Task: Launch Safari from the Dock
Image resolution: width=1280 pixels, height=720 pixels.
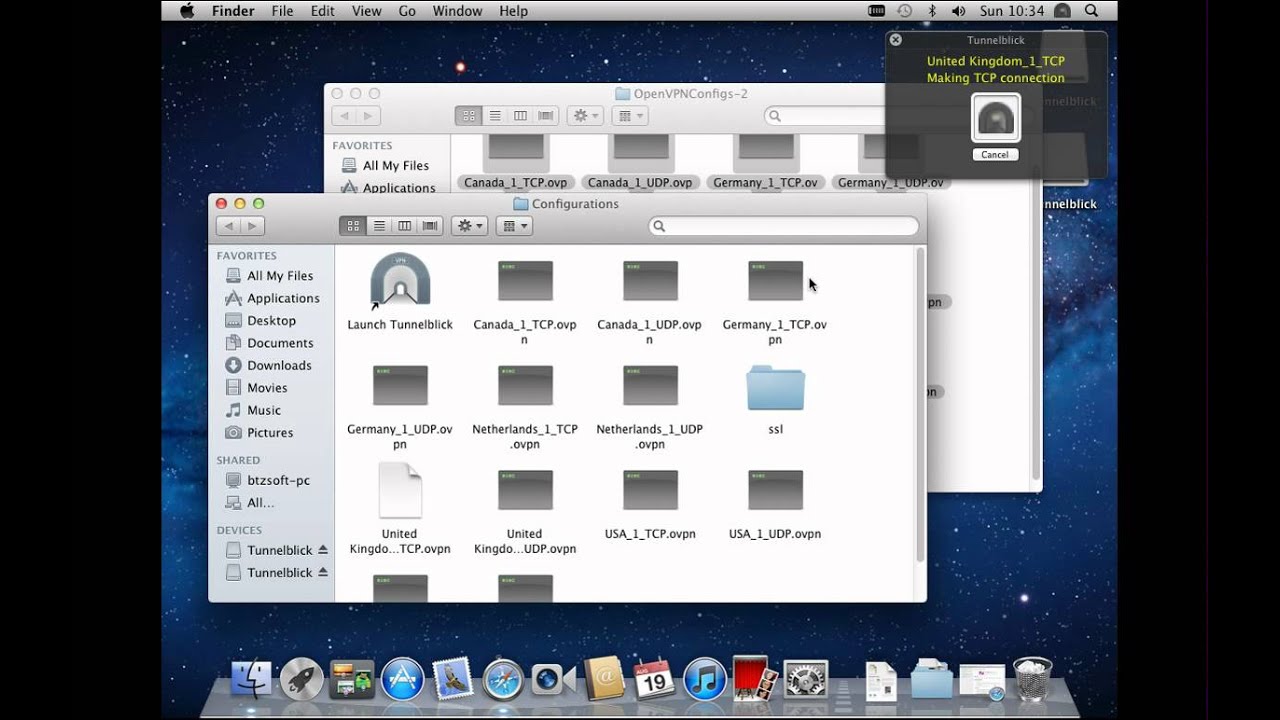Action: click(503, 679)
